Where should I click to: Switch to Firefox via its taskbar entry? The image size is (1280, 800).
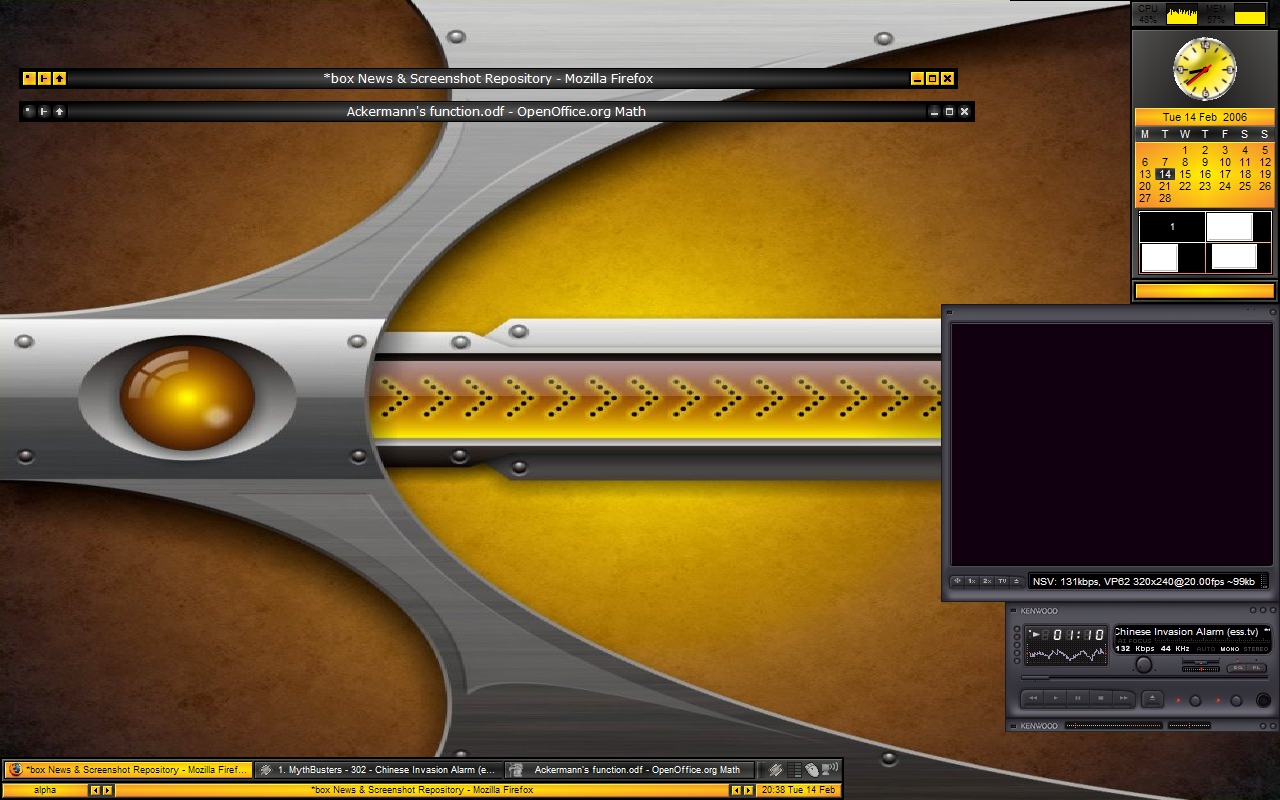coord(128,770)
